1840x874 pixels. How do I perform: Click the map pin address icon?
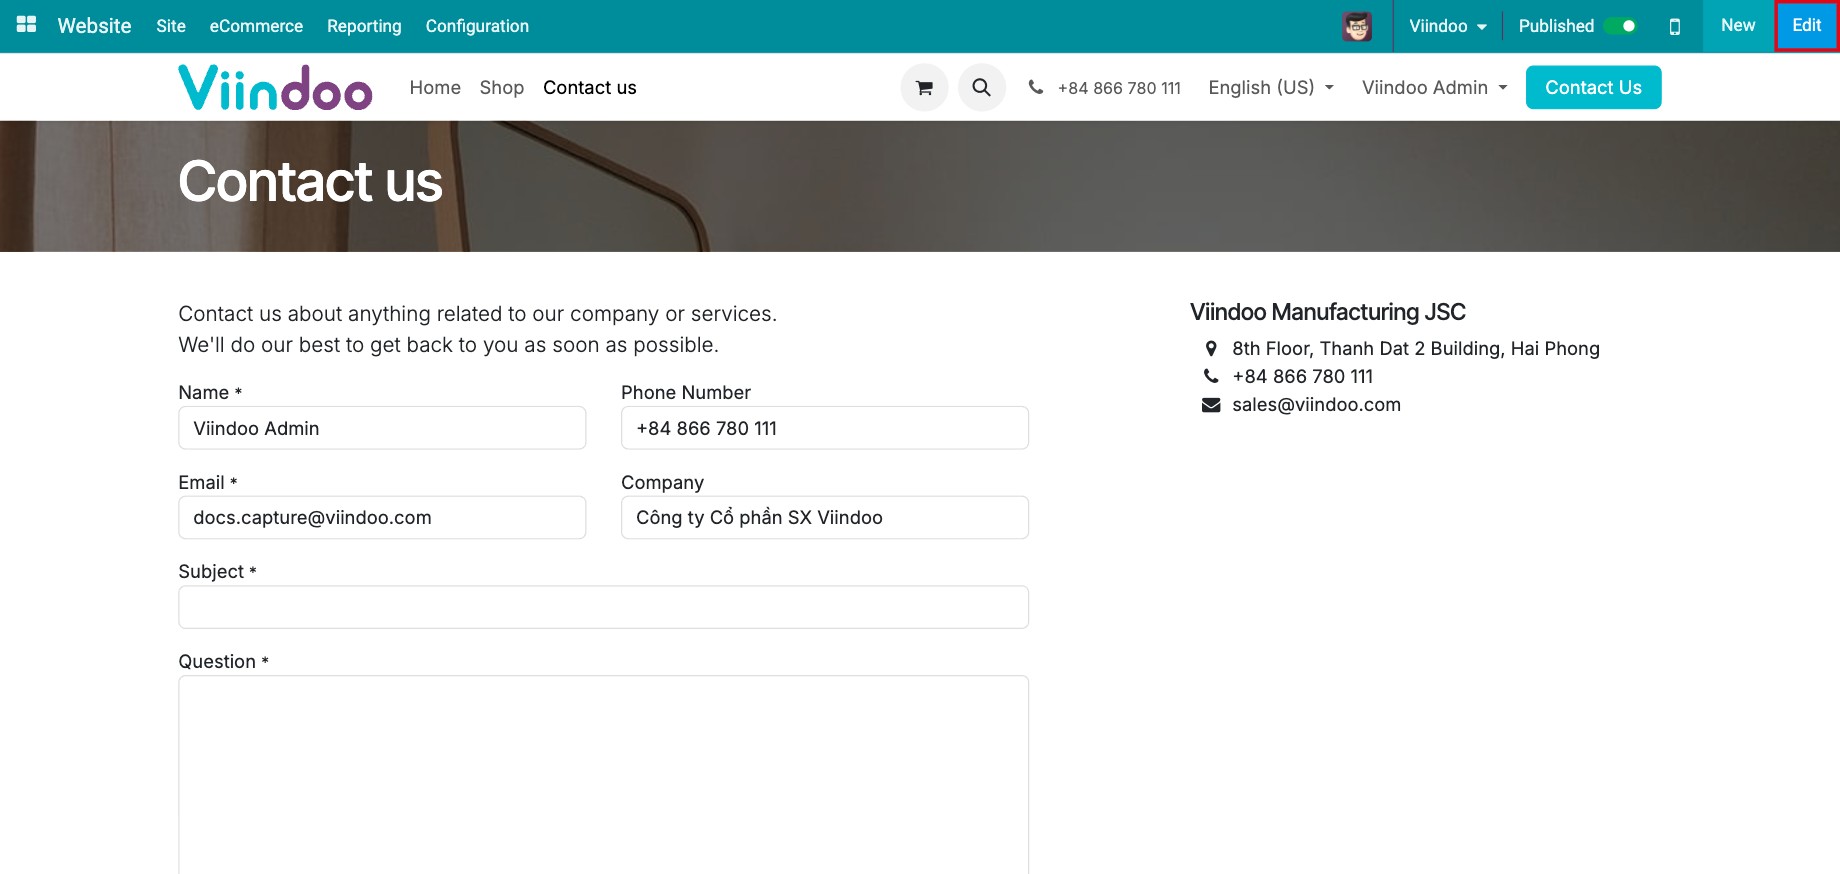click(x=1211, y=349)
